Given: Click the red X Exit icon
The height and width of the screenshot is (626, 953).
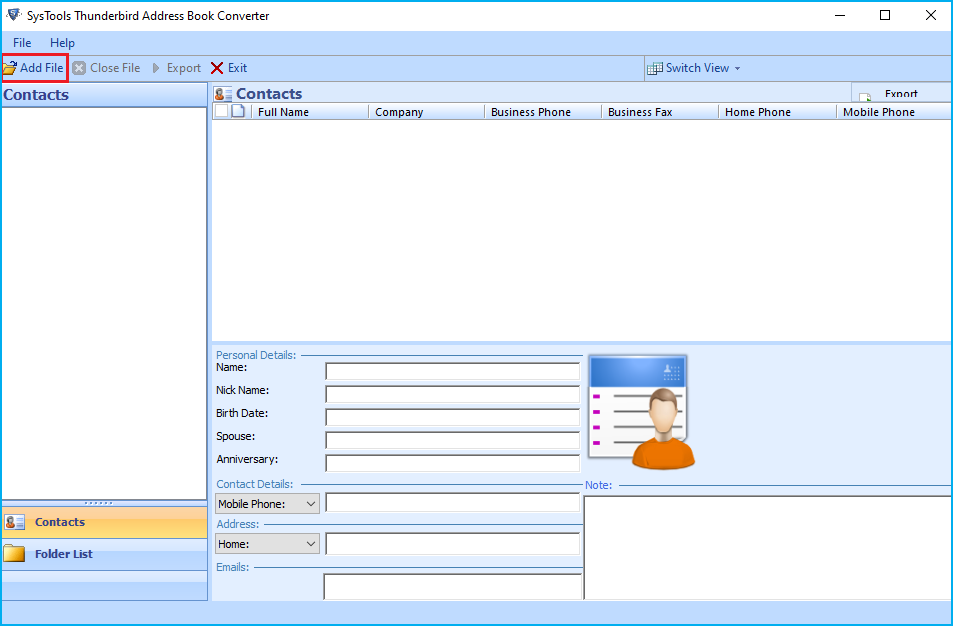Looking at the screenshot, I should coord(217,68).
